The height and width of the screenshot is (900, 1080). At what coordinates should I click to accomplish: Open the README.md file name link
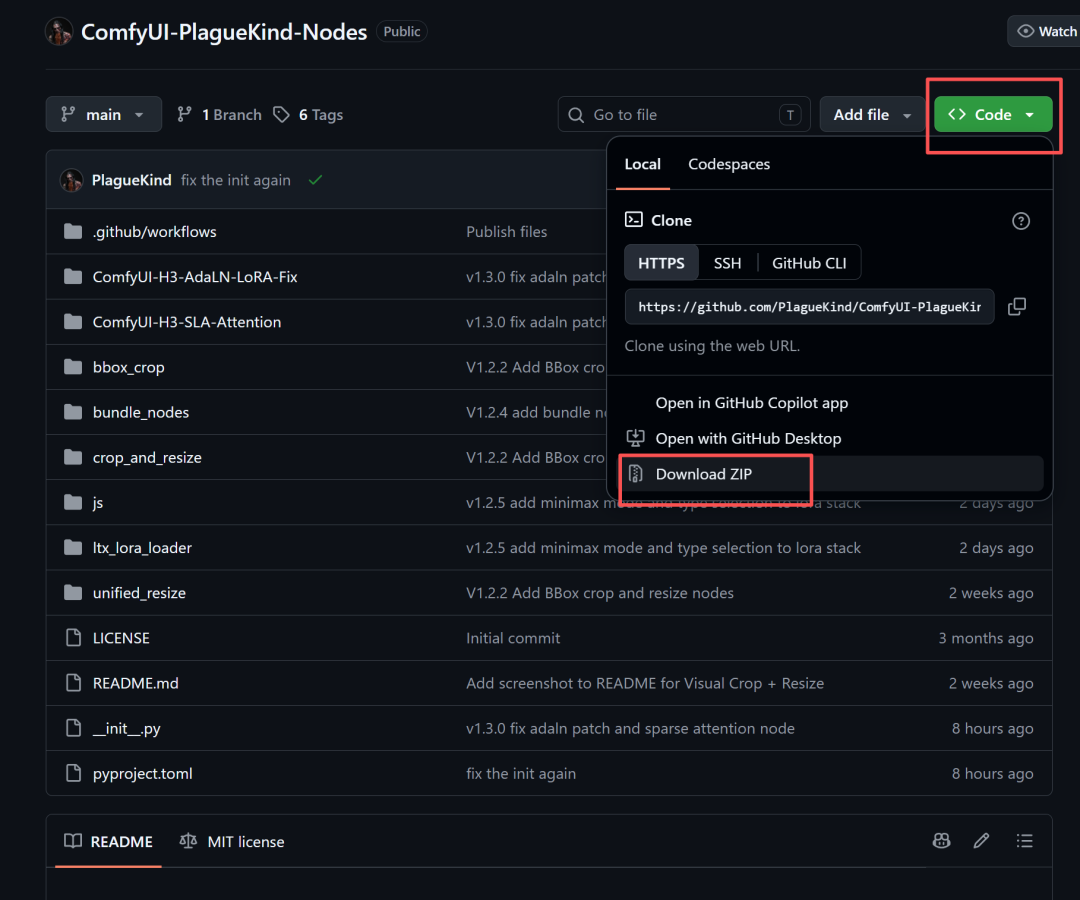(x=136, y=683)
